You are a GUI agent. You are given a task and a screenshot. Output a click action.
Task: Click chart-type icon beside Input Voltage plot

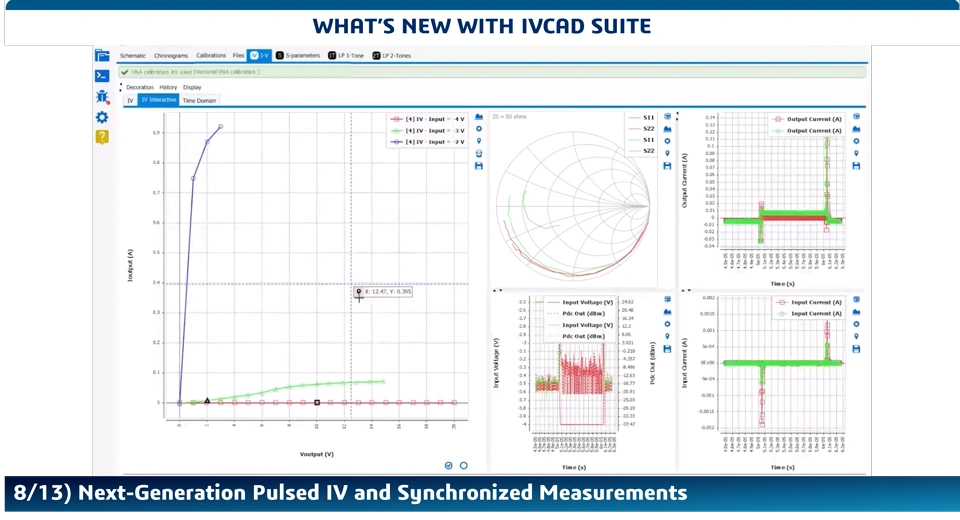(x=667, y=312)
